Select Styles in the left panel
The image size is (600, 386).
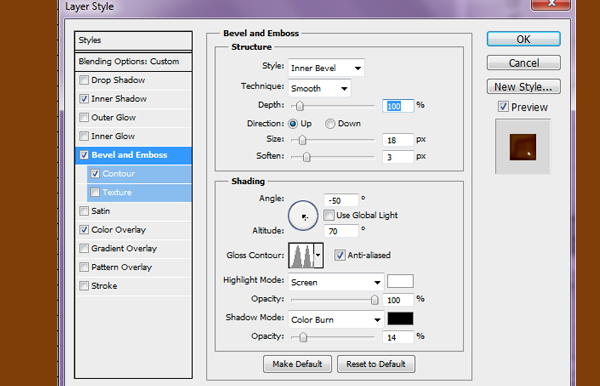click(x=133, y=40)
